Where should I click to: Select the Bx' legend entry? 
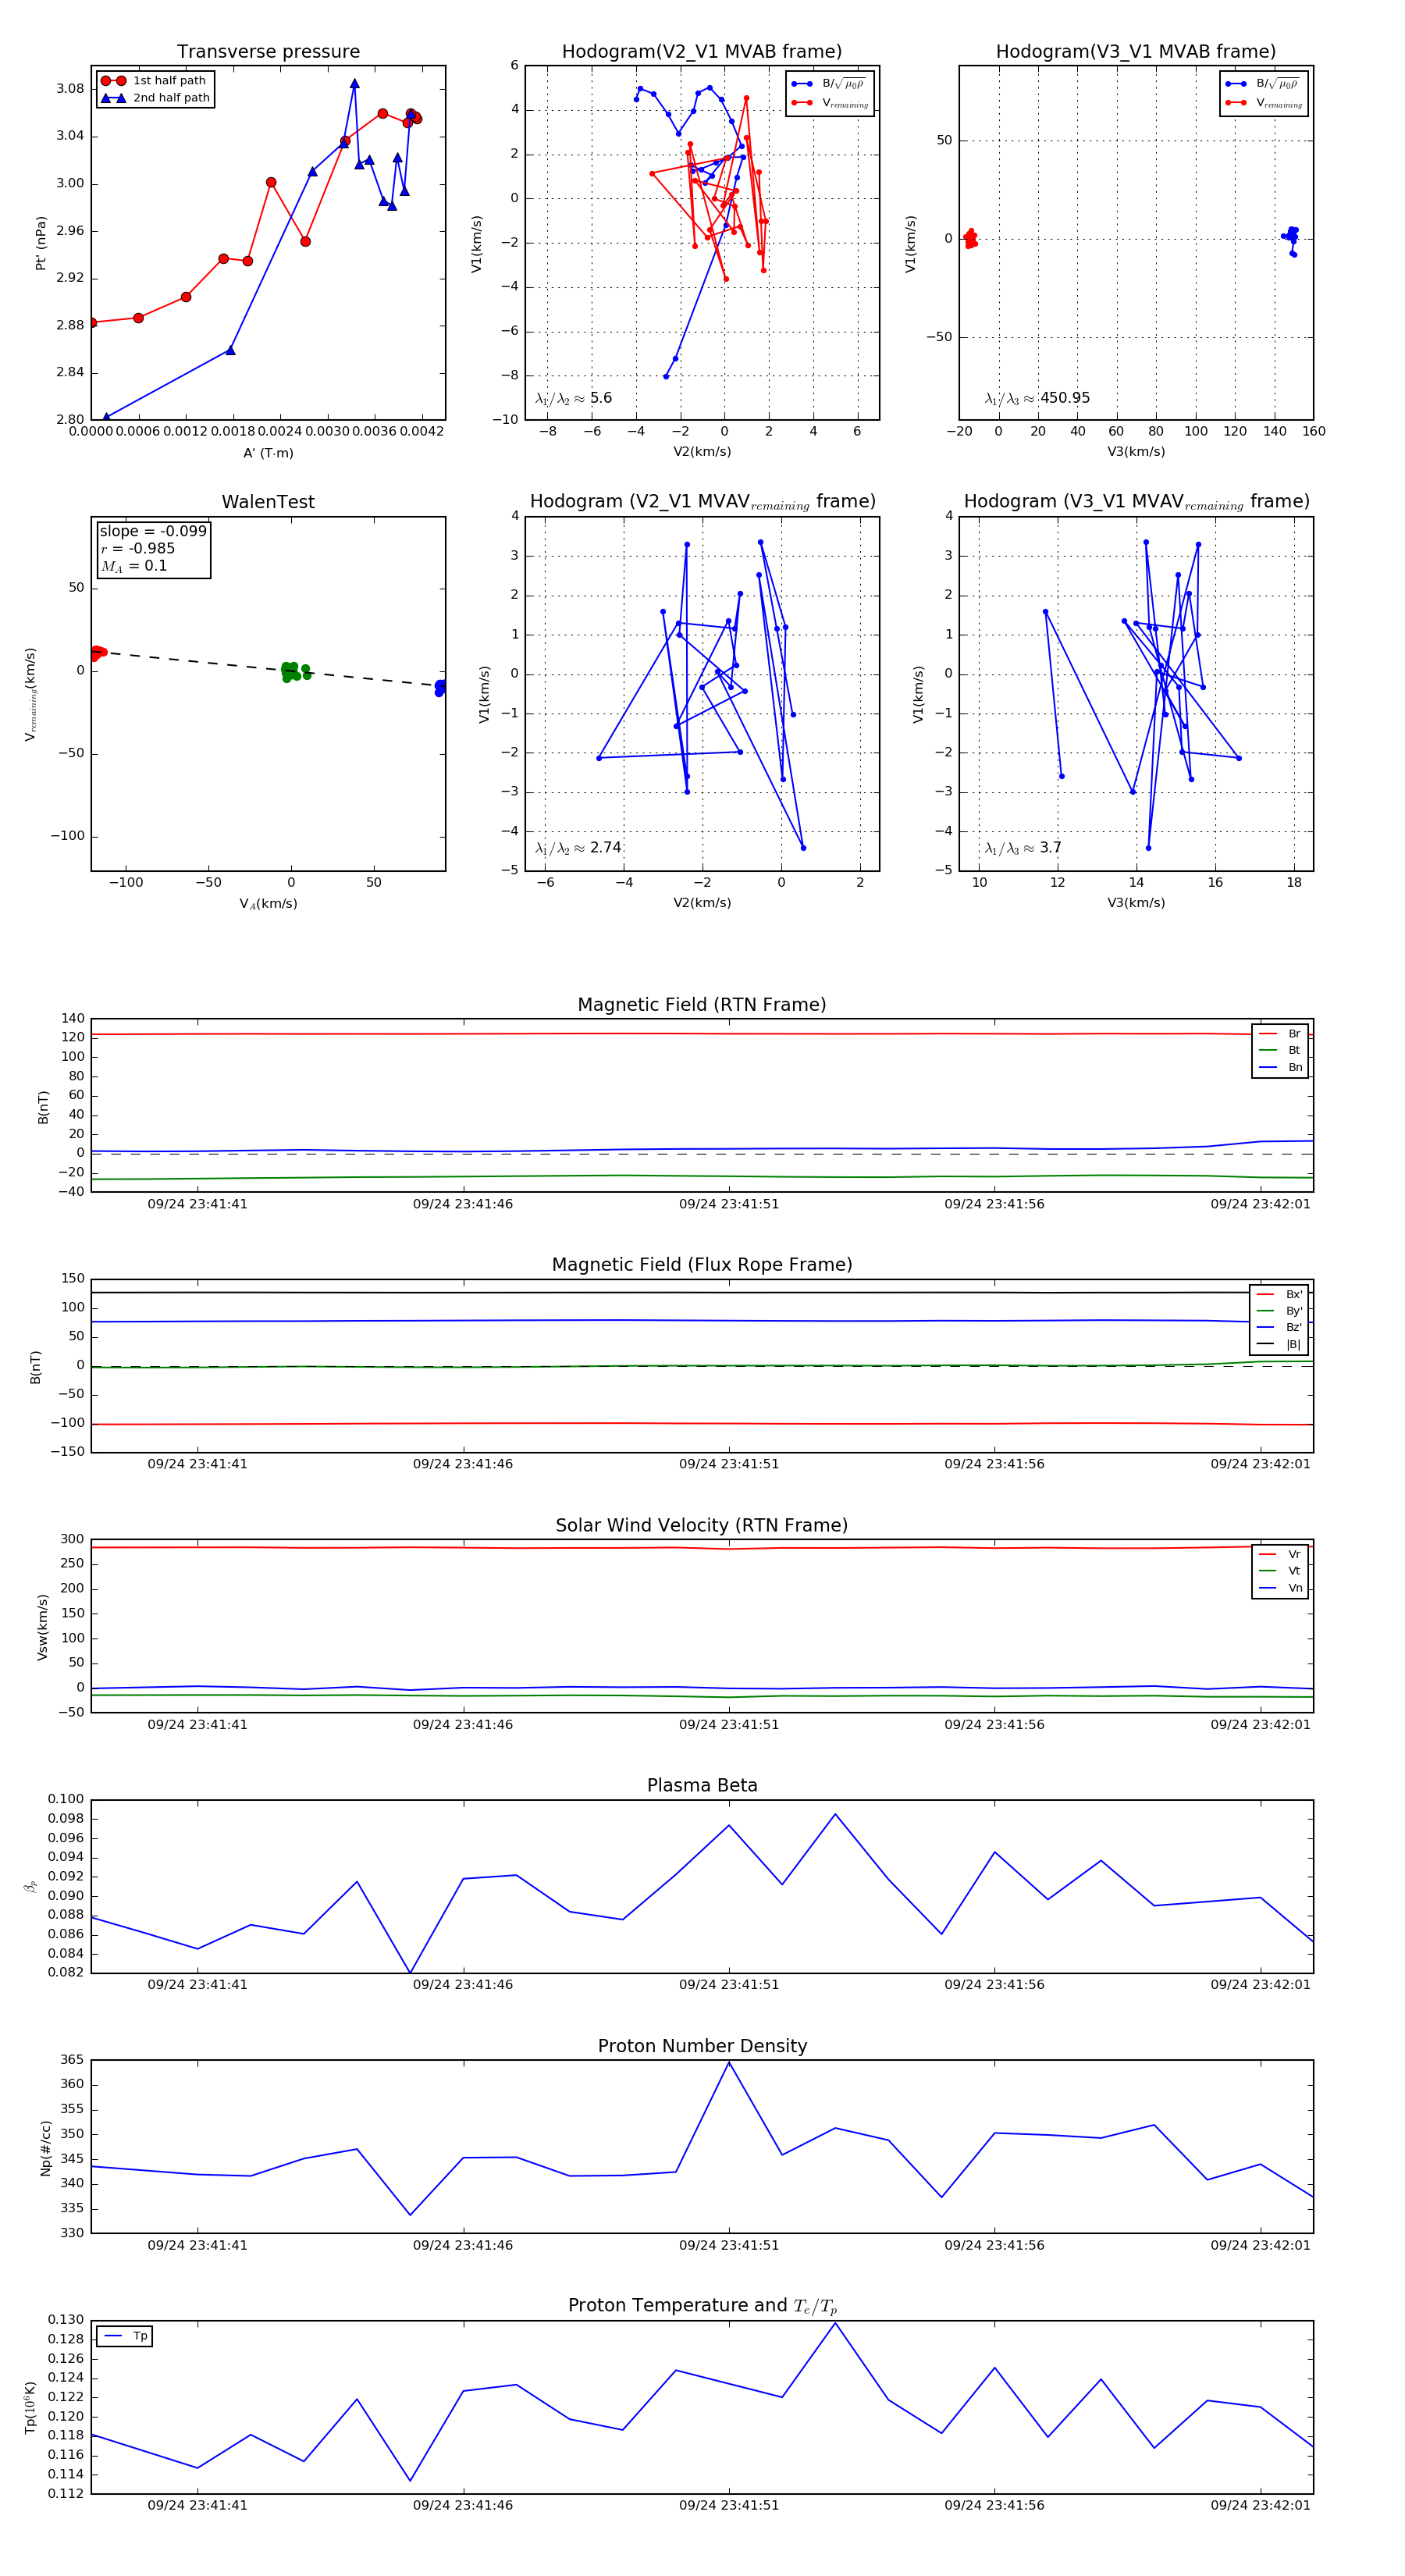pyautogui.click(x=1279, y=1295)
